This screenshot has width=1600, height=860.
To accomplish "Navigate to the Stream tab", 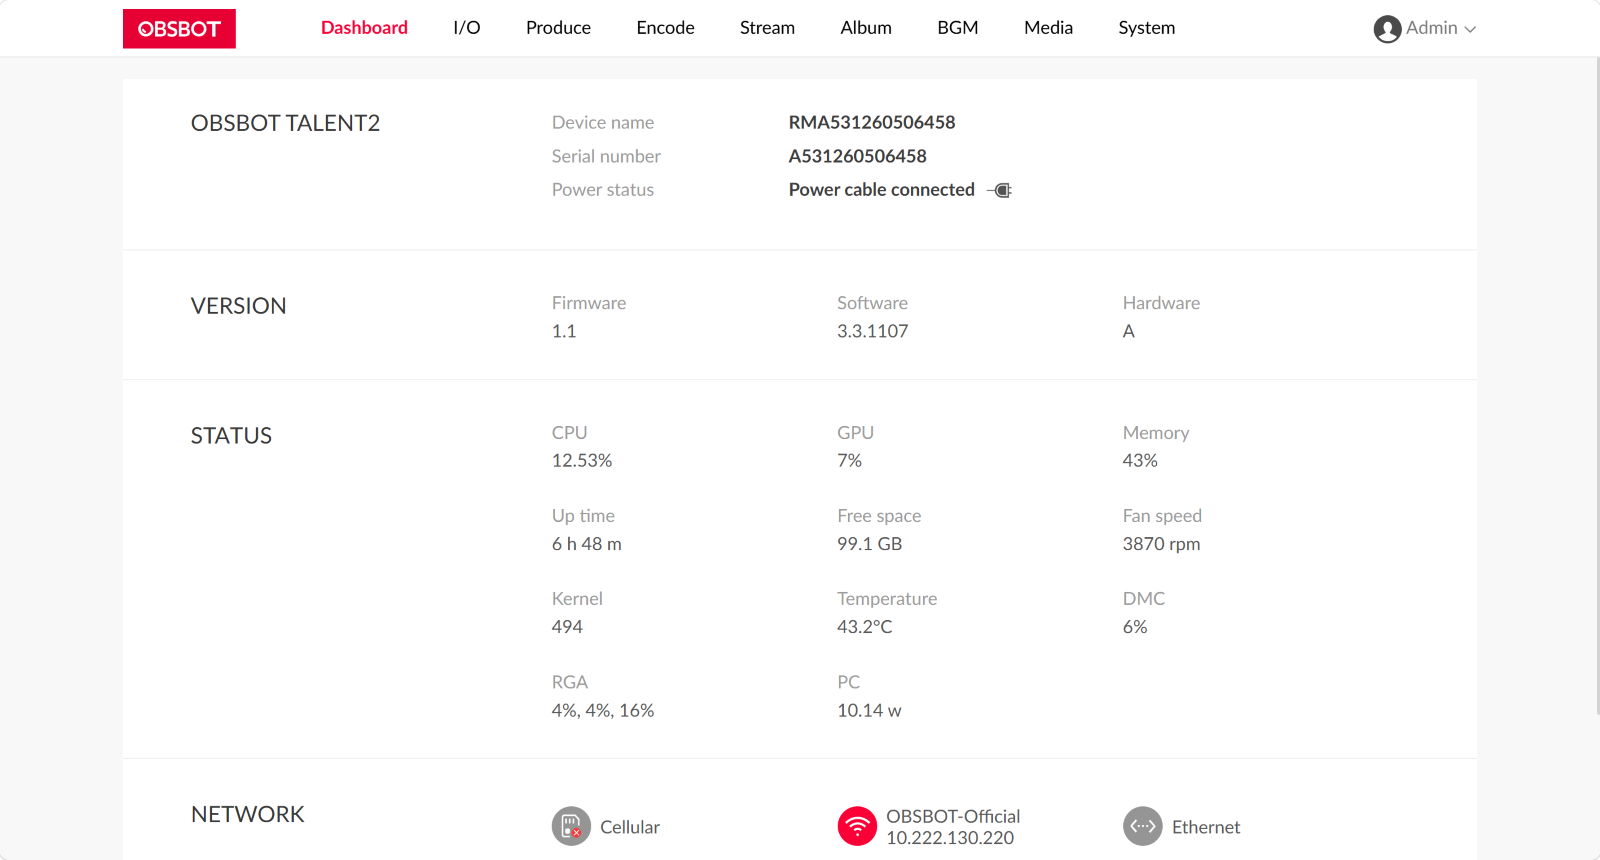I will point(767,28).
